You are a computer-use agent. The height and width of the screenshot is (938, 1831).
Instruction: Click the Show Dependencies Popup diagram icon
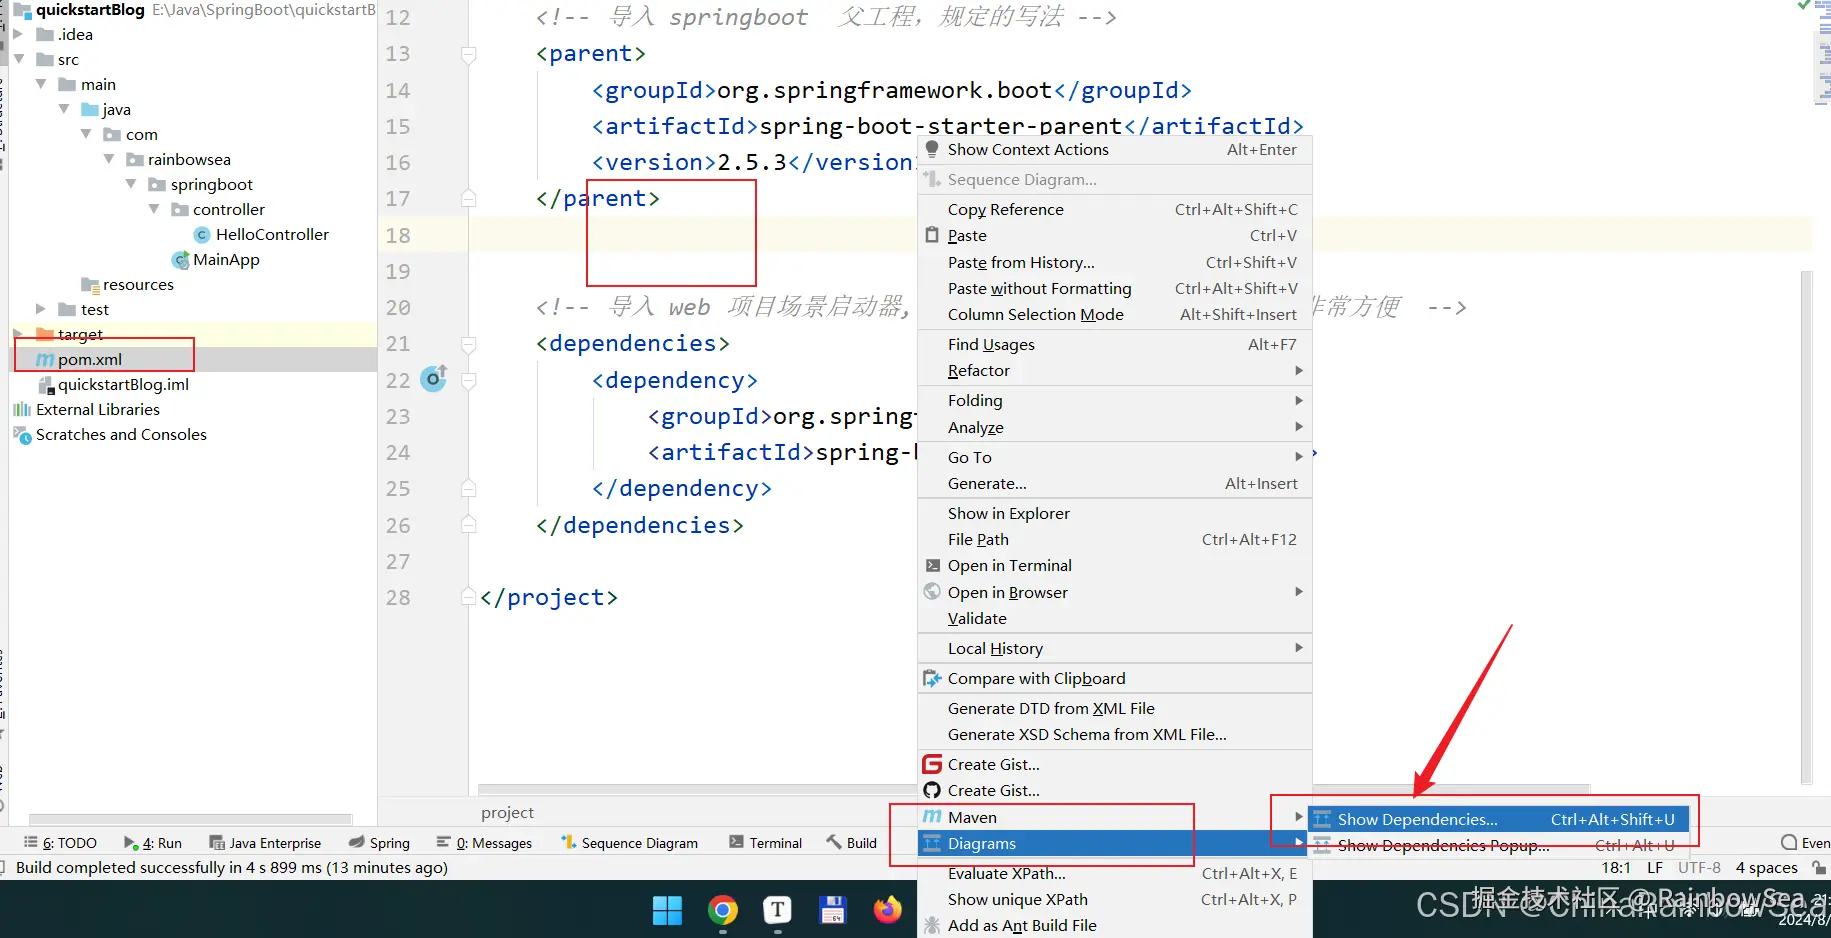(x=1322, y=845)
